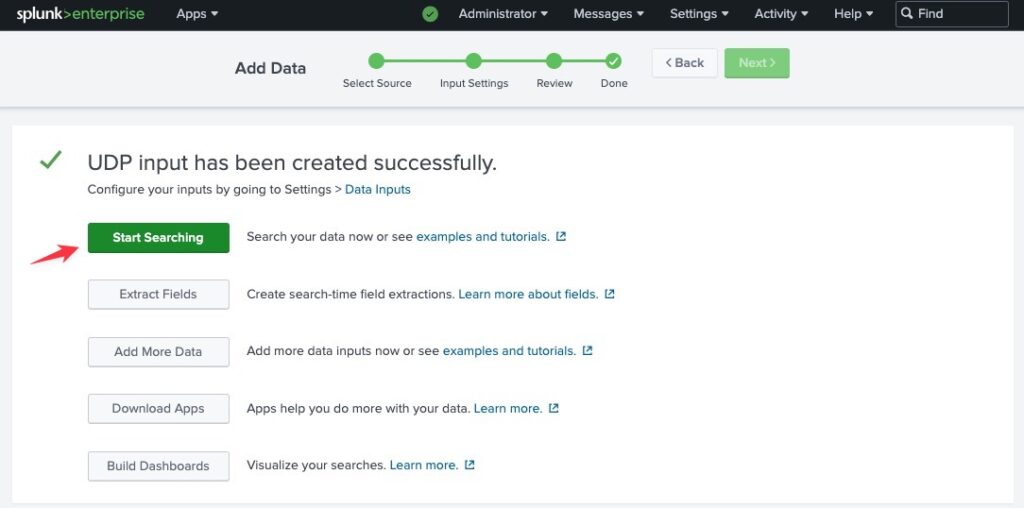Open Learn more about fields link
The width and height of the screenshot is (1024, 508).
click(x=528, y=294)
